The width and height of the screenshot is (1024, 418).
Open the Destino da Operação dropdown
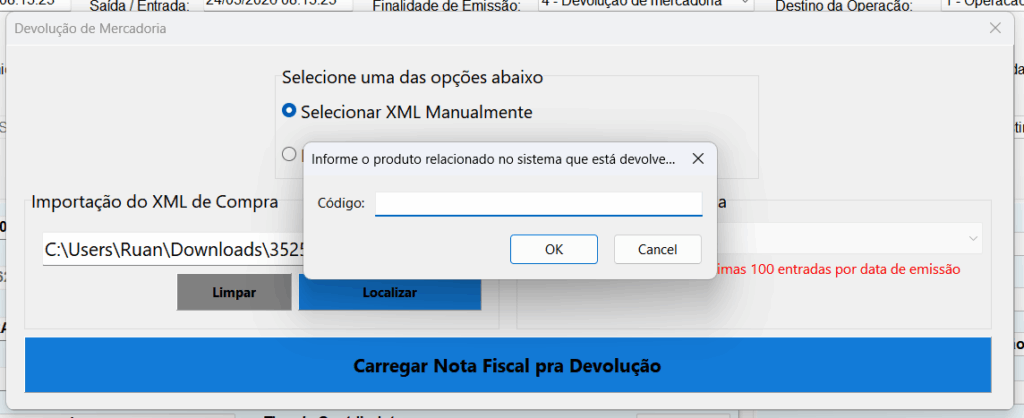pos(980,4)
